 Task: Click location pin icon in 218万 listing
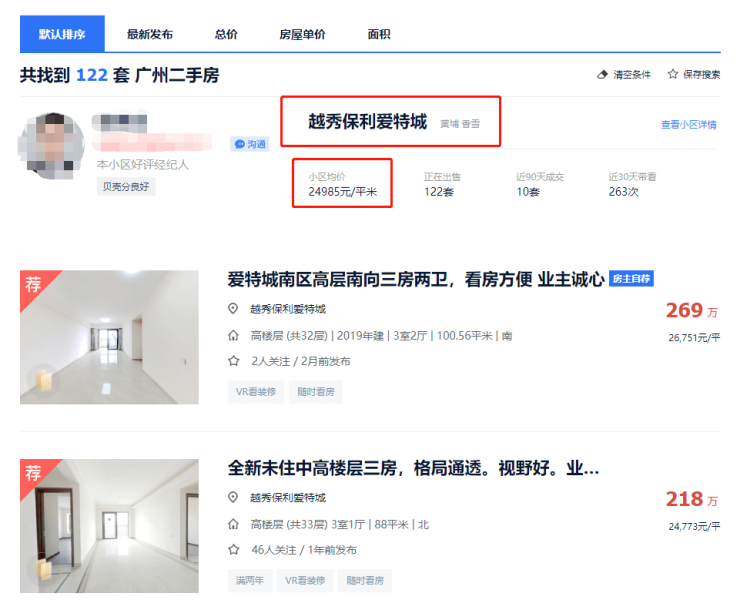[x=233, y=497]
